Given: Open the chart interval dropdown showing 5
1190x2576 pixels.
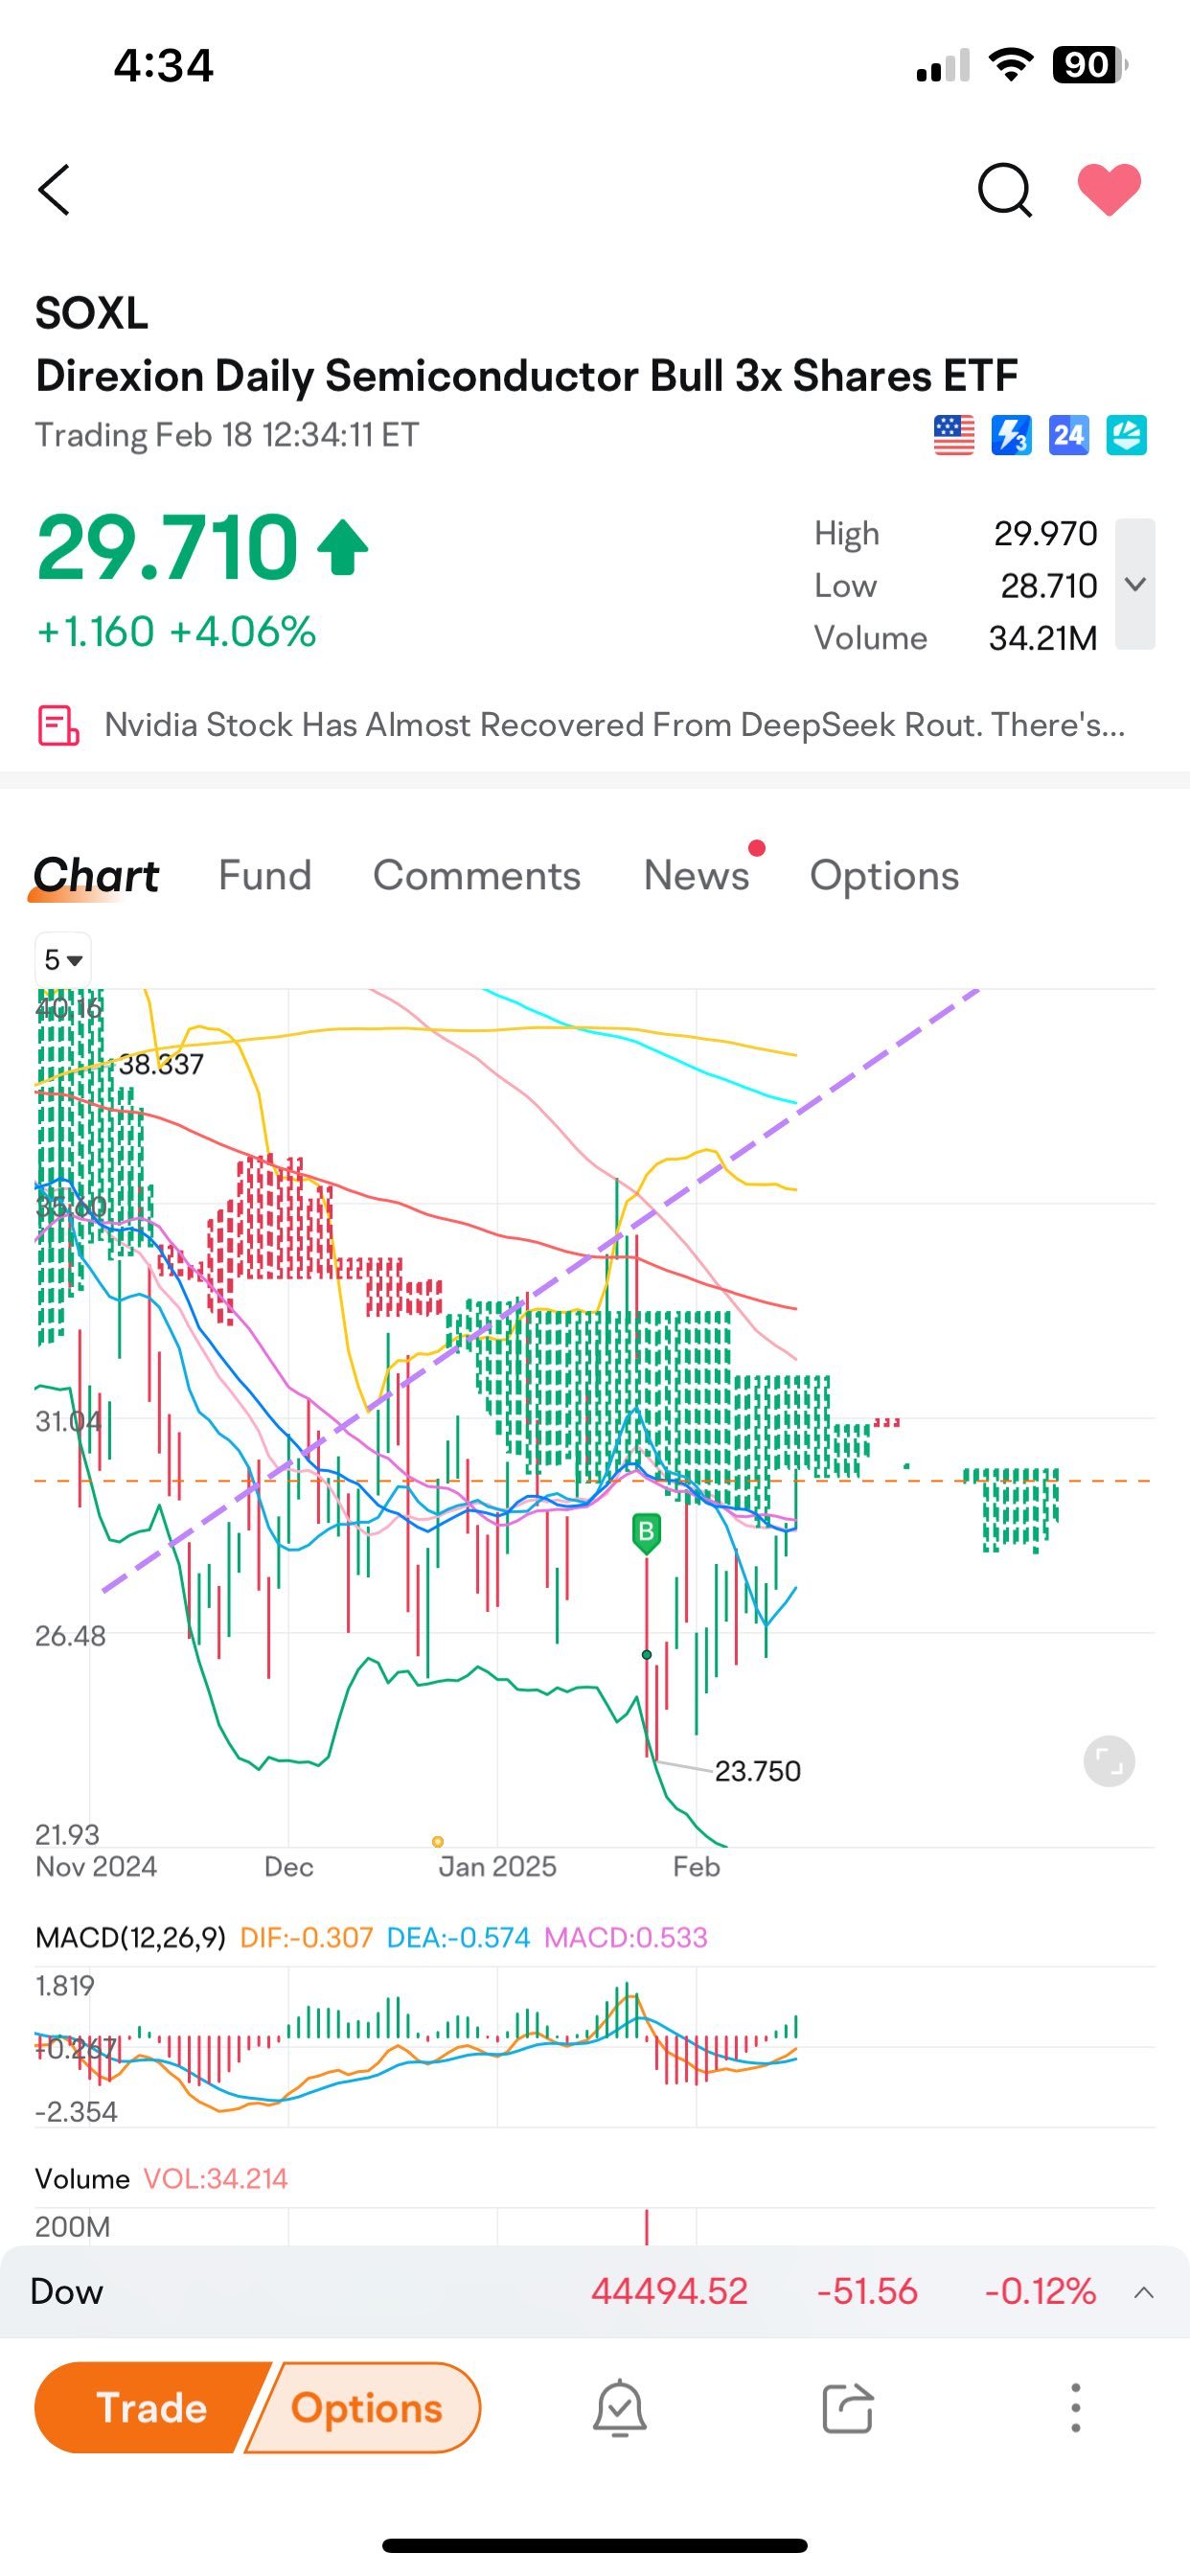Looking at the screenshot, I should pos(63,960).
